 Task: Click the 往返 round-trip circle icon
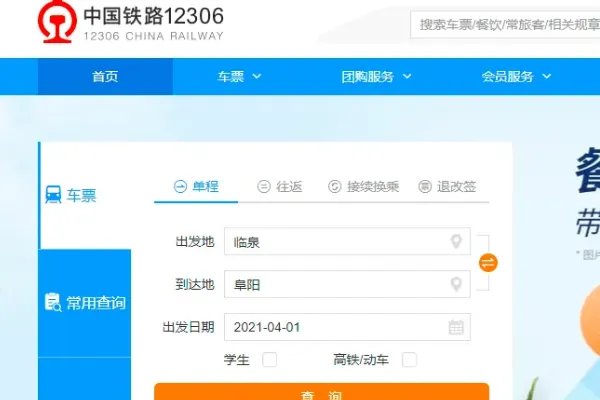[264, 186]
